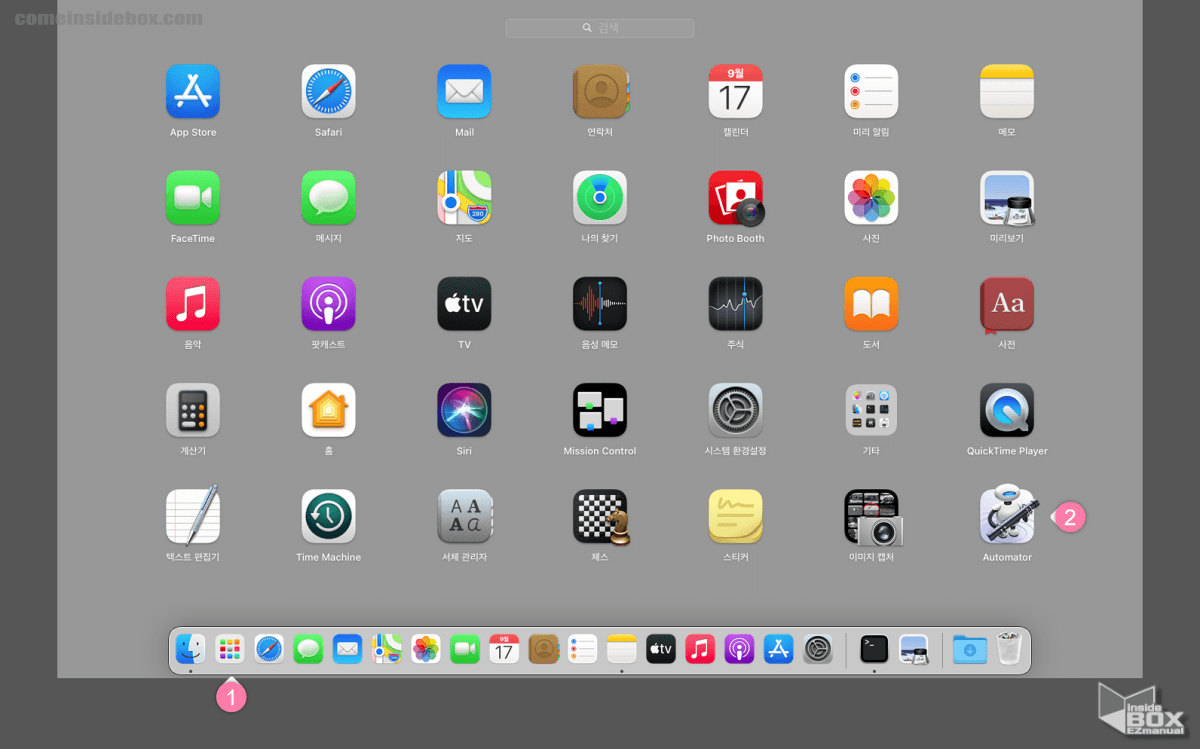Open Podcasts from the Dock

click(739, 649)
